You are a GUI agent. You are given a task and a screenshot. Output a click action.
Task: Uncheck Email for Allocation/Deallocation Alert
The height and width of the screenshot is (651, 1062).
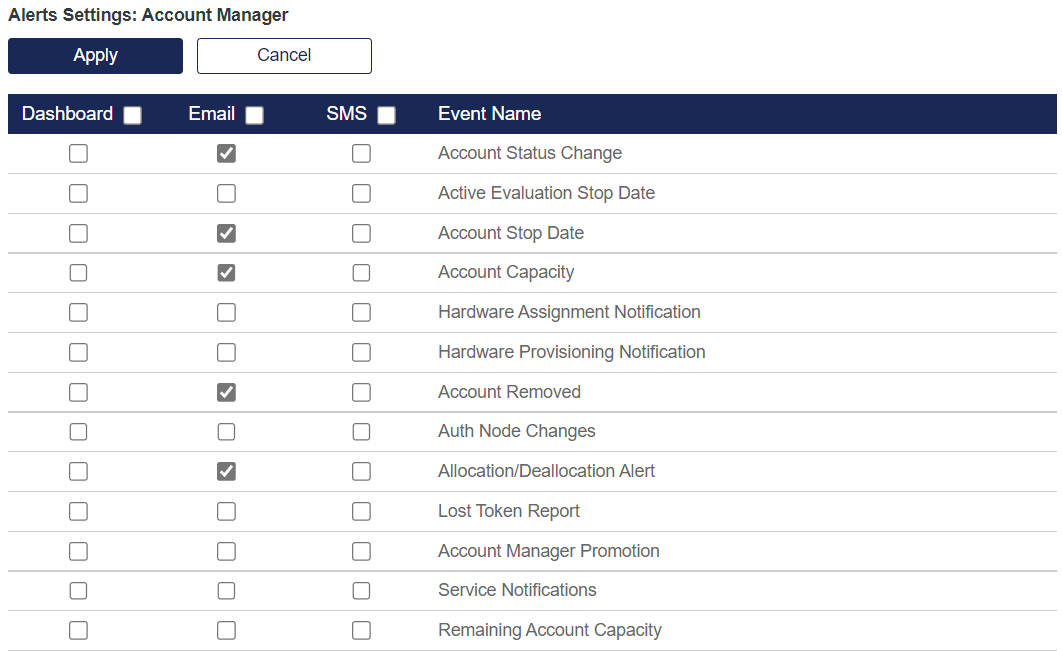point(227,471)
